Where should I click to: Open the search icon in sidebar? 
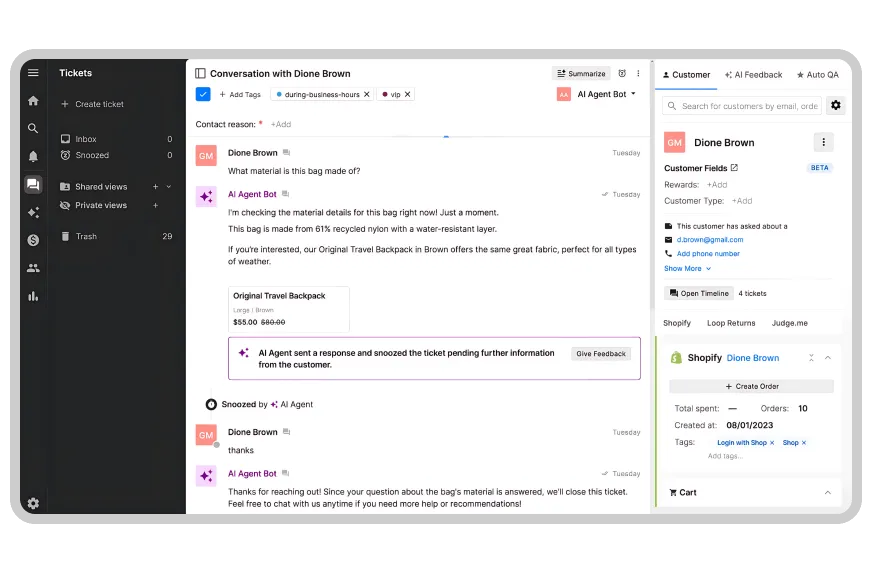[33, 128]
